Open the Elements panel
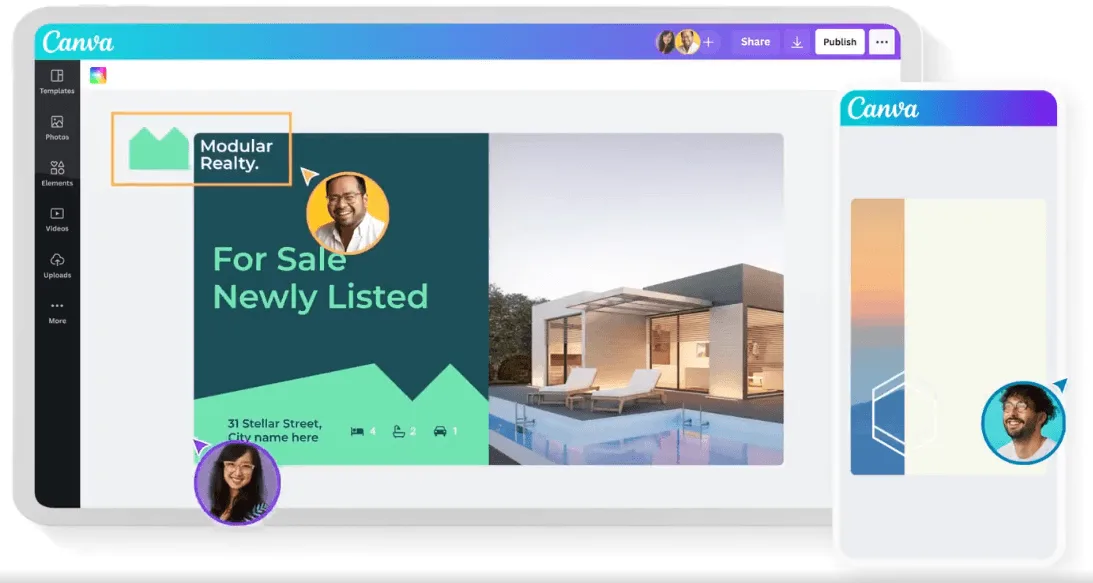The width and height of the screenshot is (1093, 583). pos(57,174)
